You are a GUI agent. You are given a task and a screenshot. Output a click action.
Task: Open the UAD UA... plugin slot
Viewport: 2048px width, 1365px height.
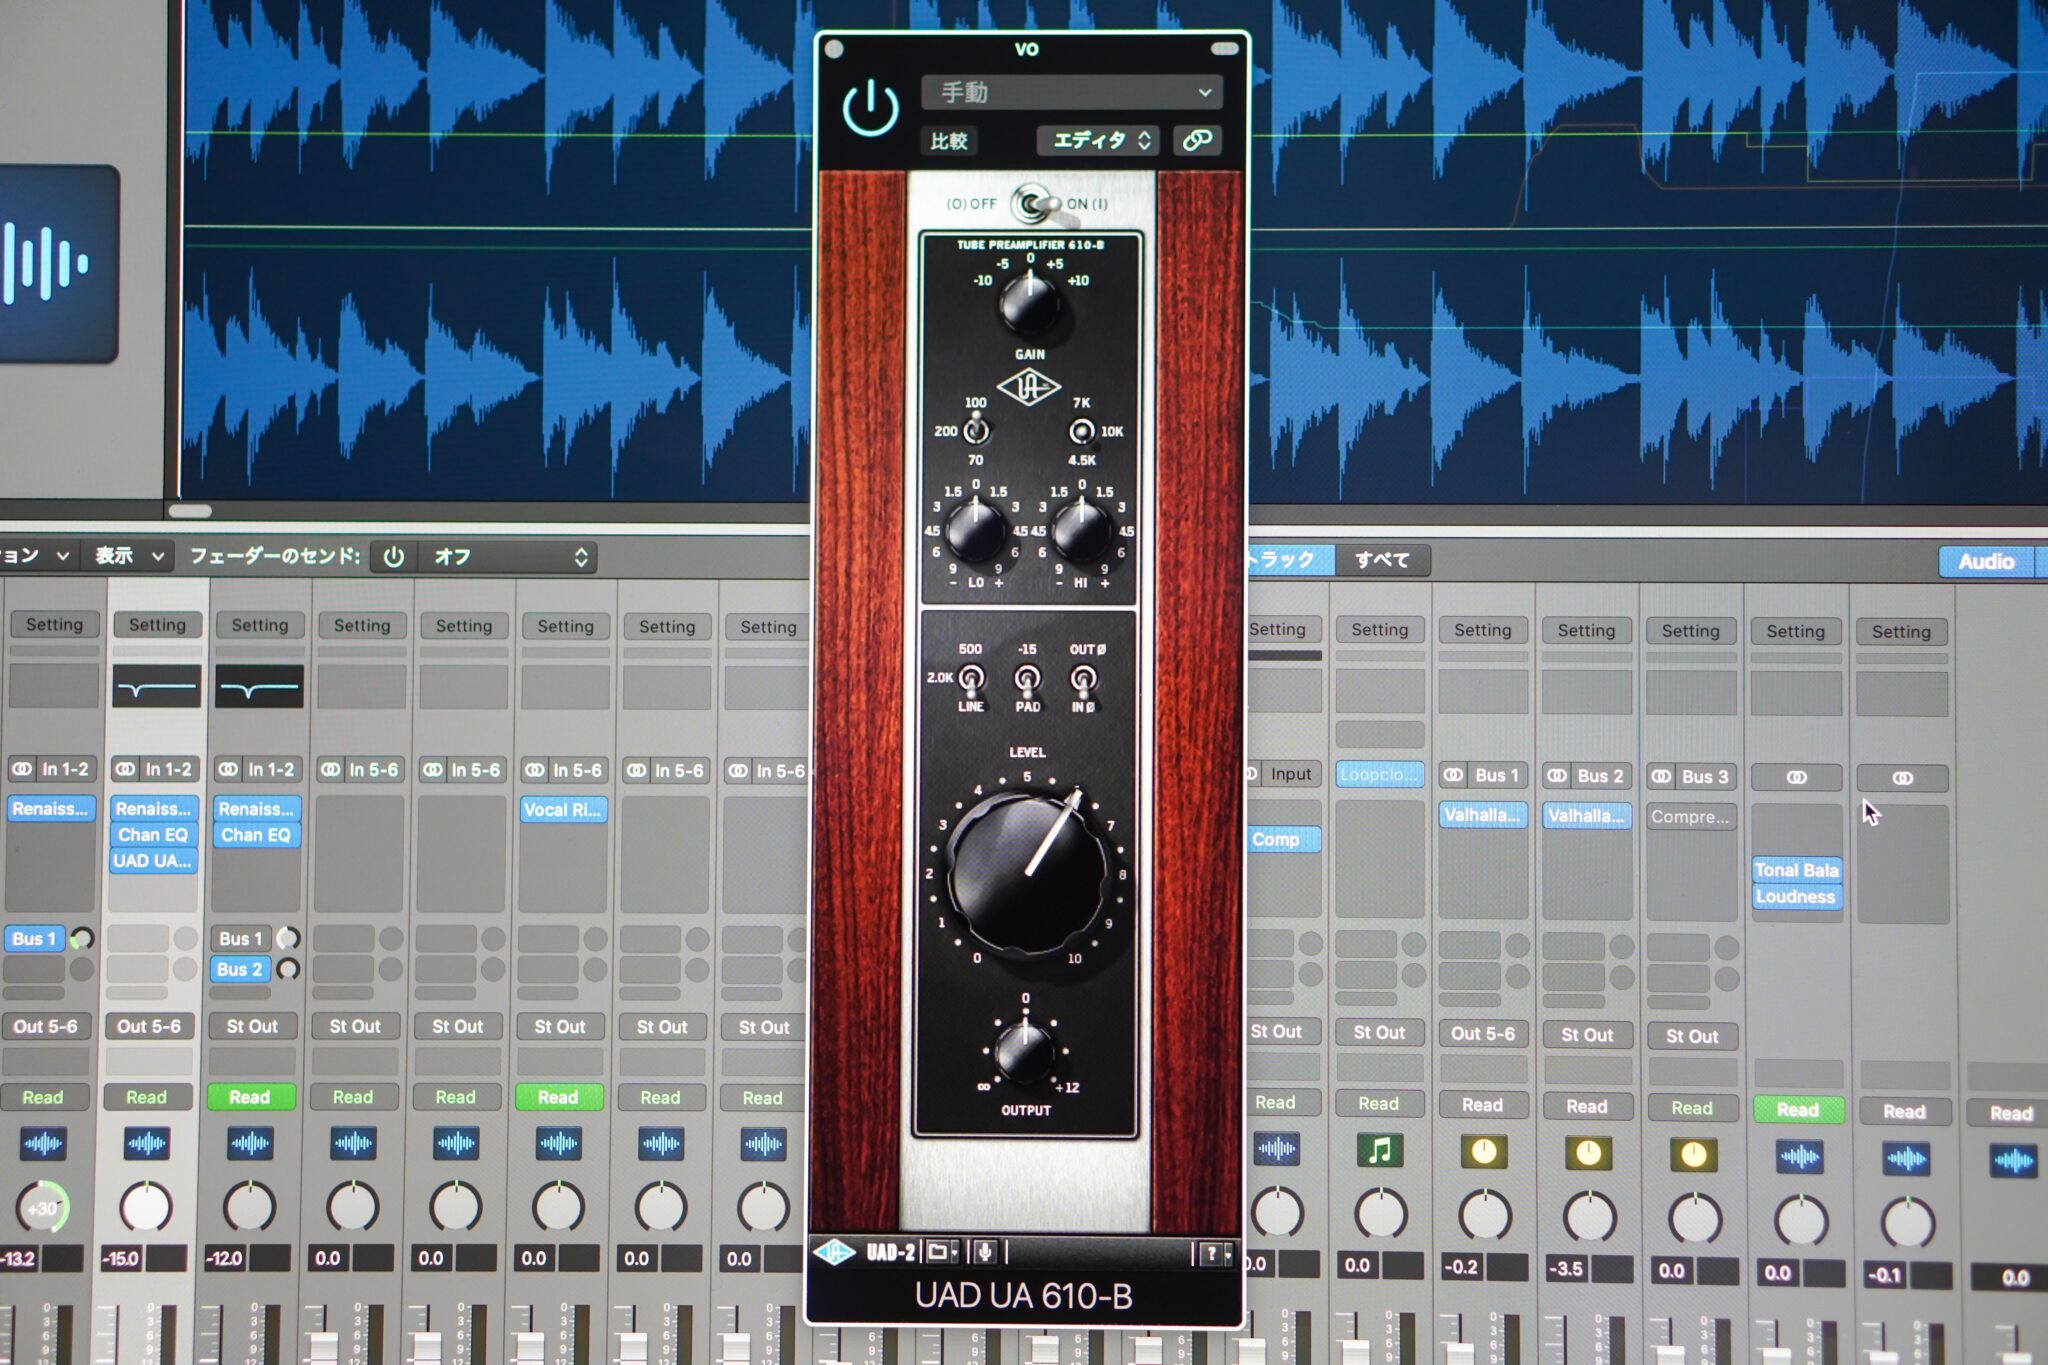click(153, 861)
